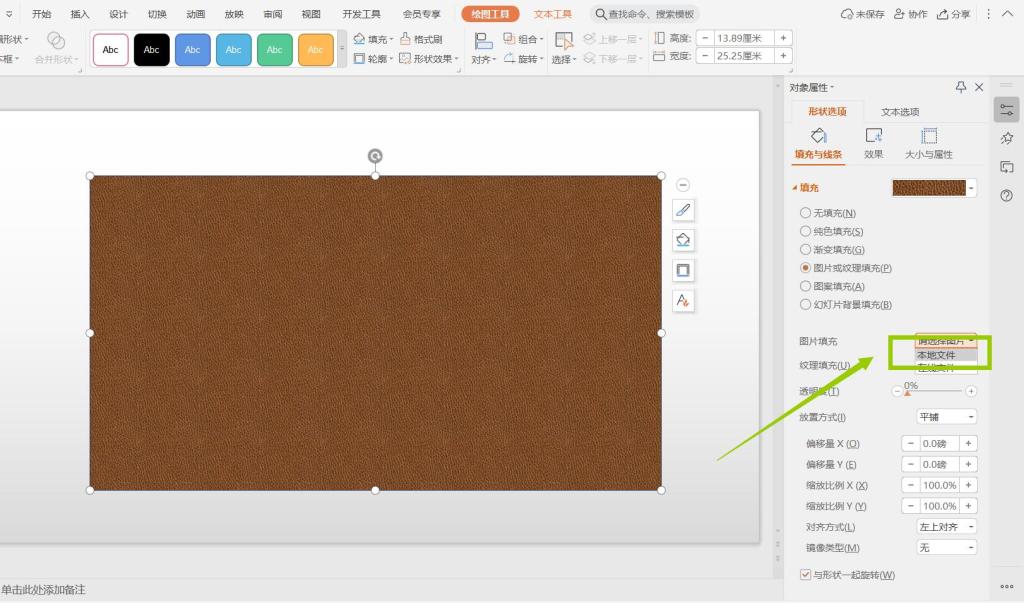Click the rotation handle above the shape
The height and width of the screenshot is (603, 1024).
click(375, 155)
